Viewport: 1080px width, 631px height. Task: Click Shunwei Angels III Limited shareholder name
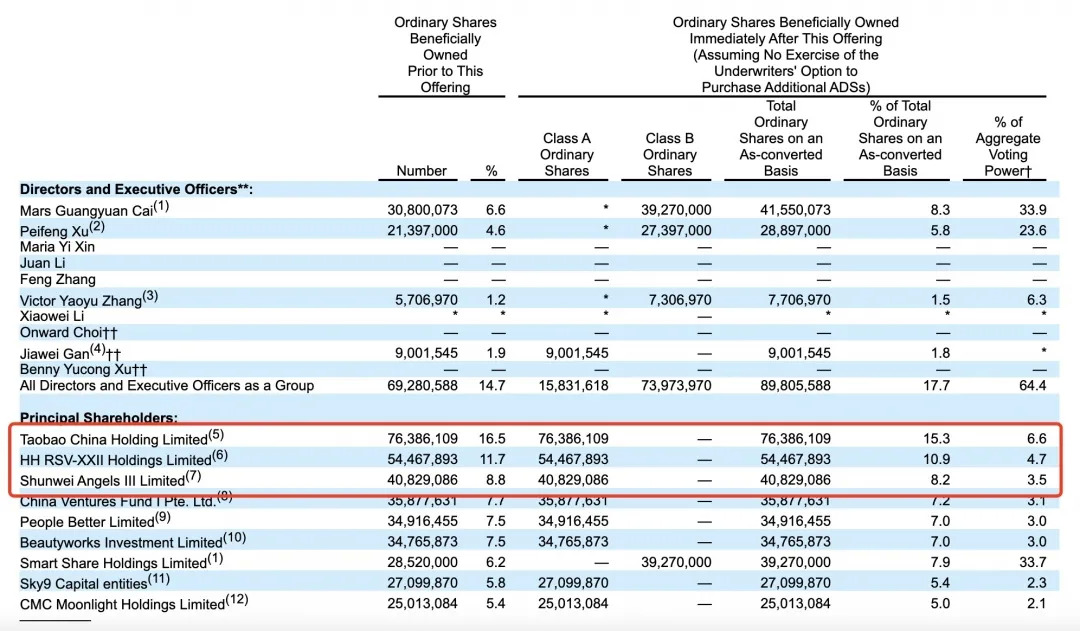pos(103,480)
